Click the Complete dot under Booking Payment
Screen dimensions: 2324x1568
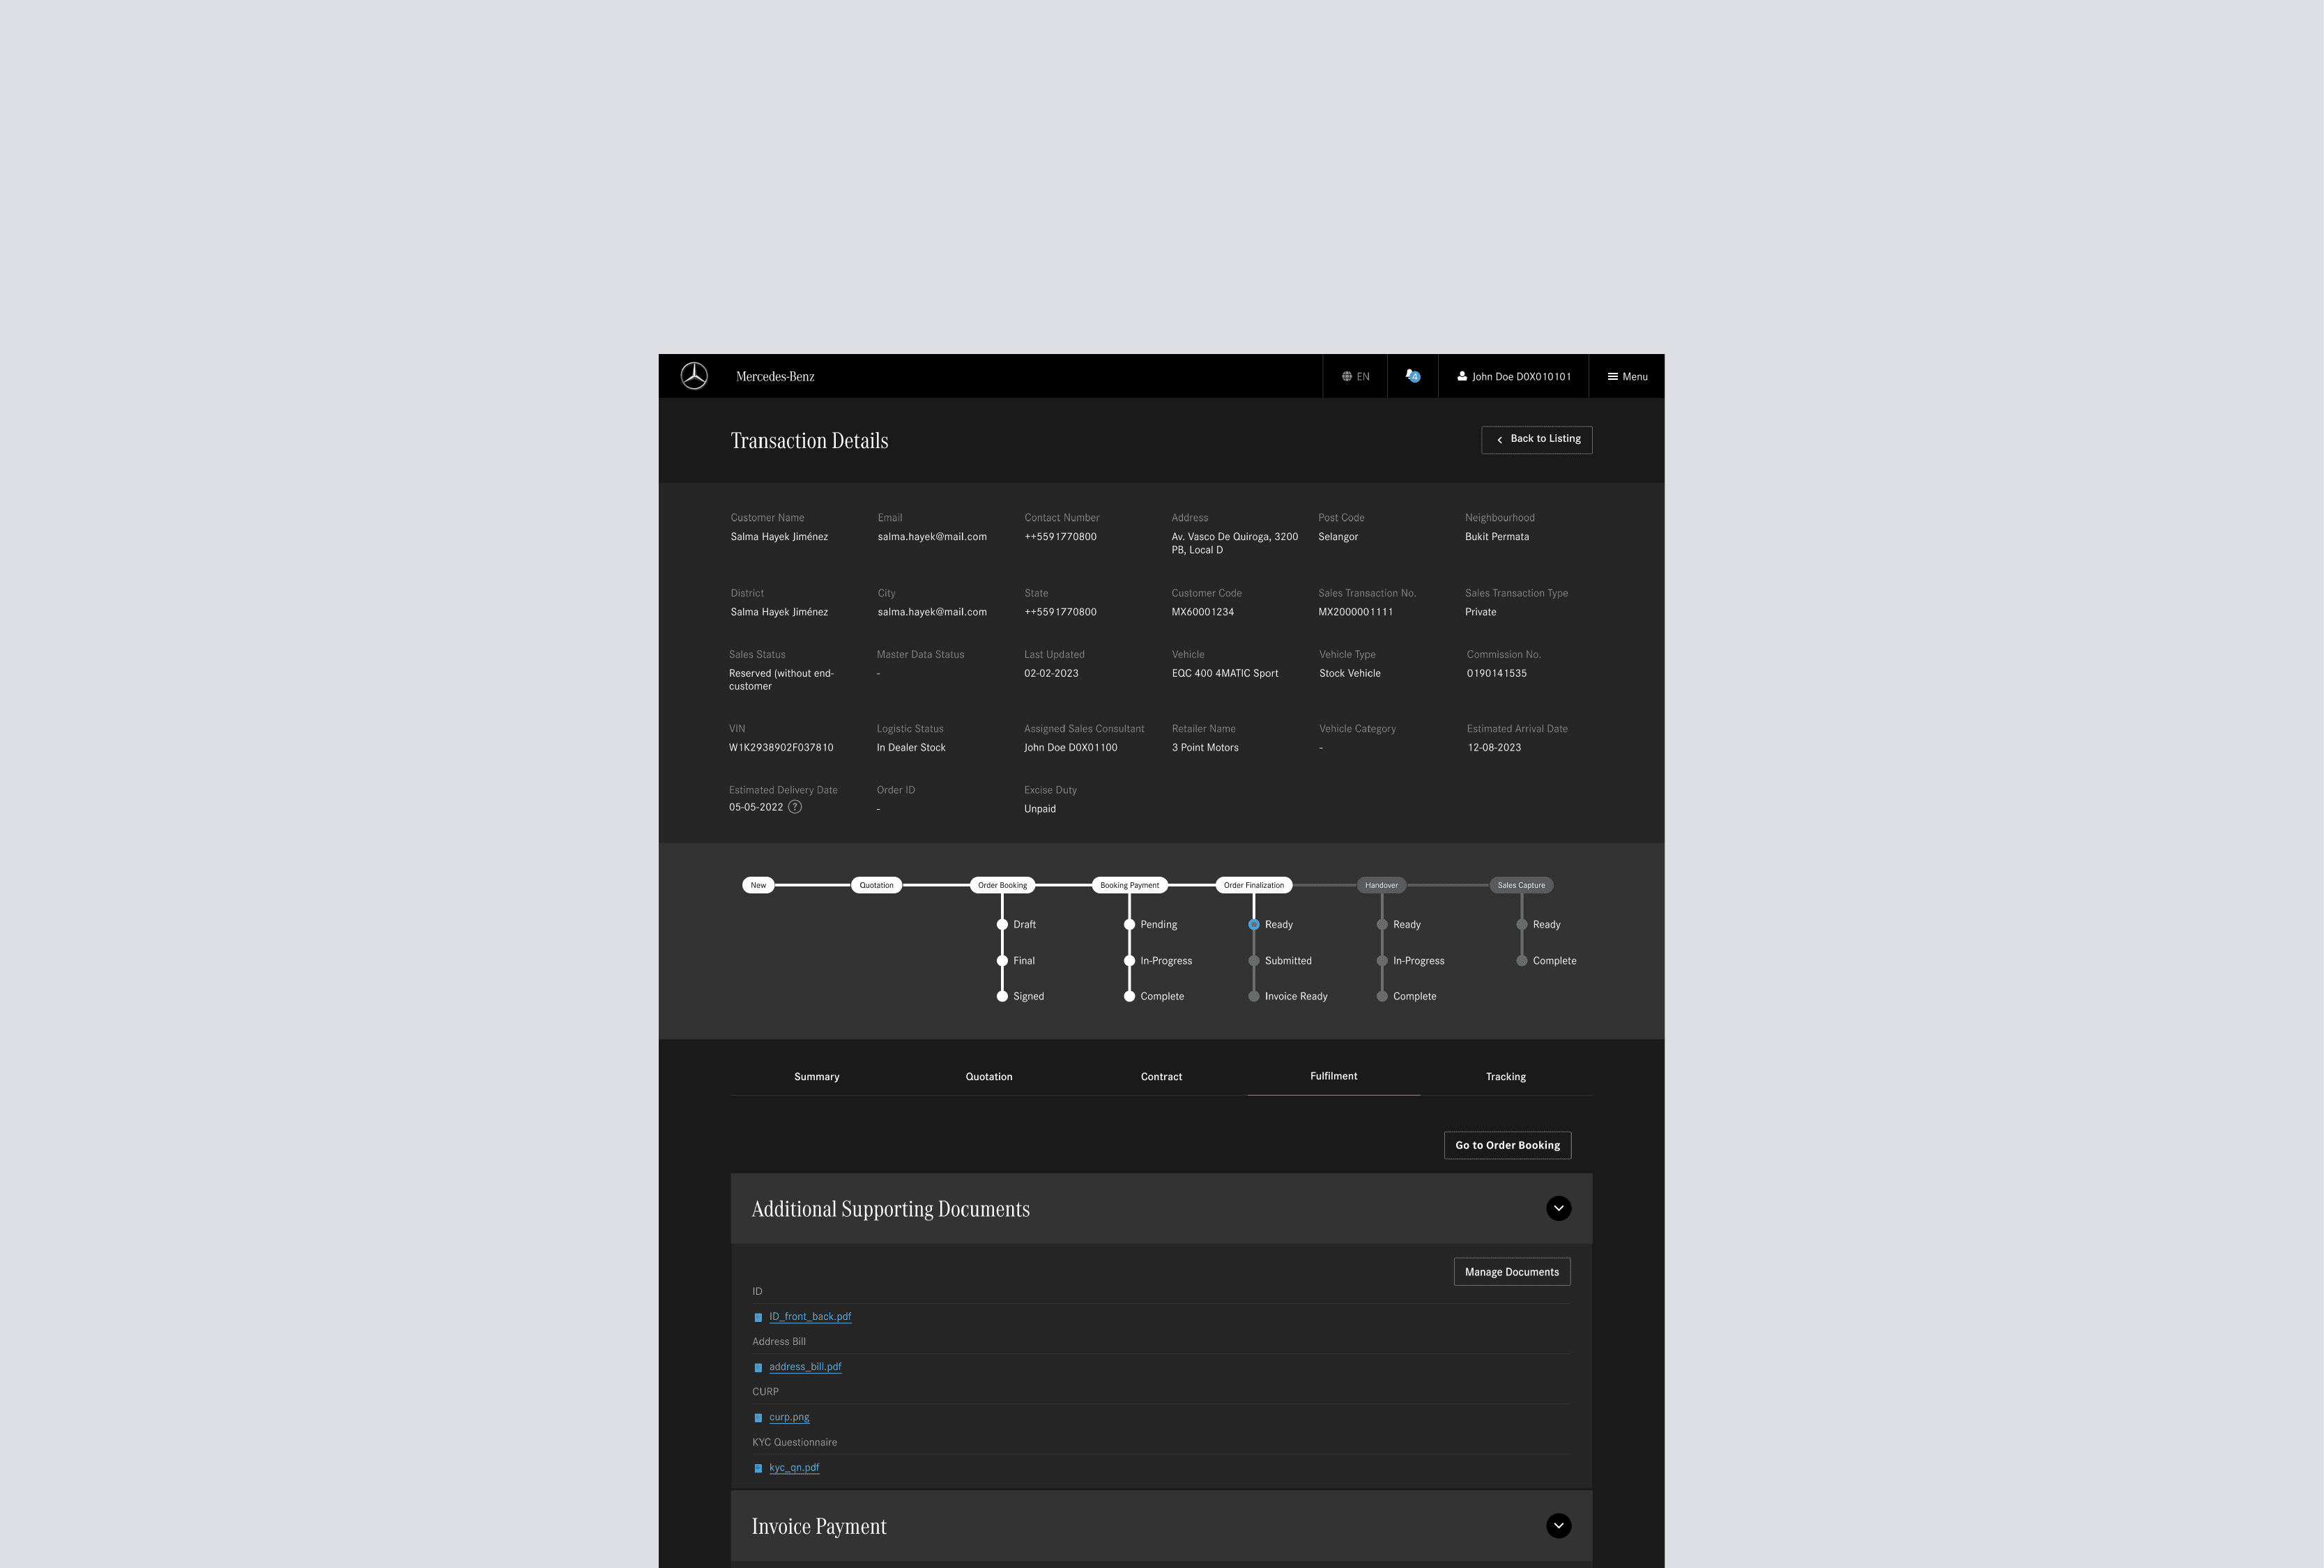pyautogui.click(x=1129, y=997)
